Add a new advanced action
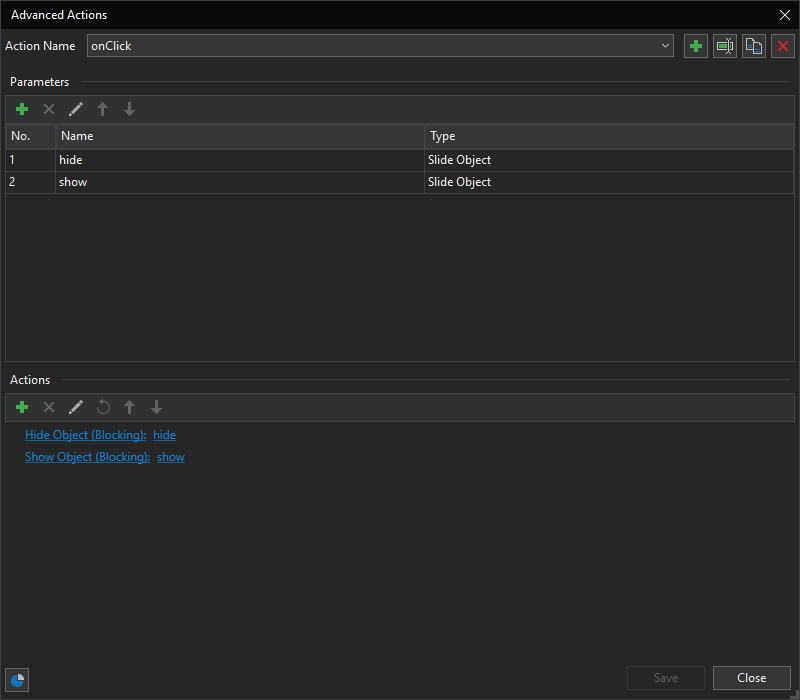Screen dimensions: 800x700 [696, 46]
